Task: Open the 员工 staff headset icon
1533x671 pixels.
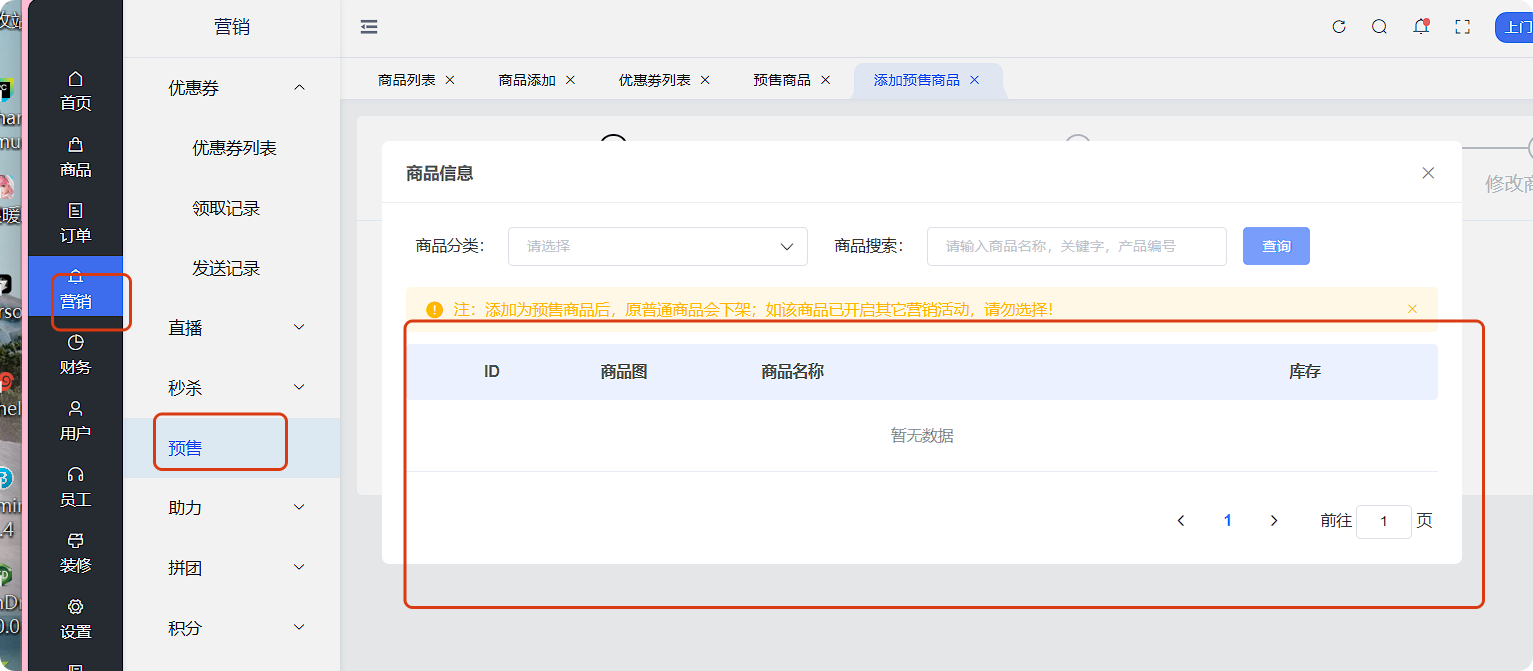Action: coord(75,475)
